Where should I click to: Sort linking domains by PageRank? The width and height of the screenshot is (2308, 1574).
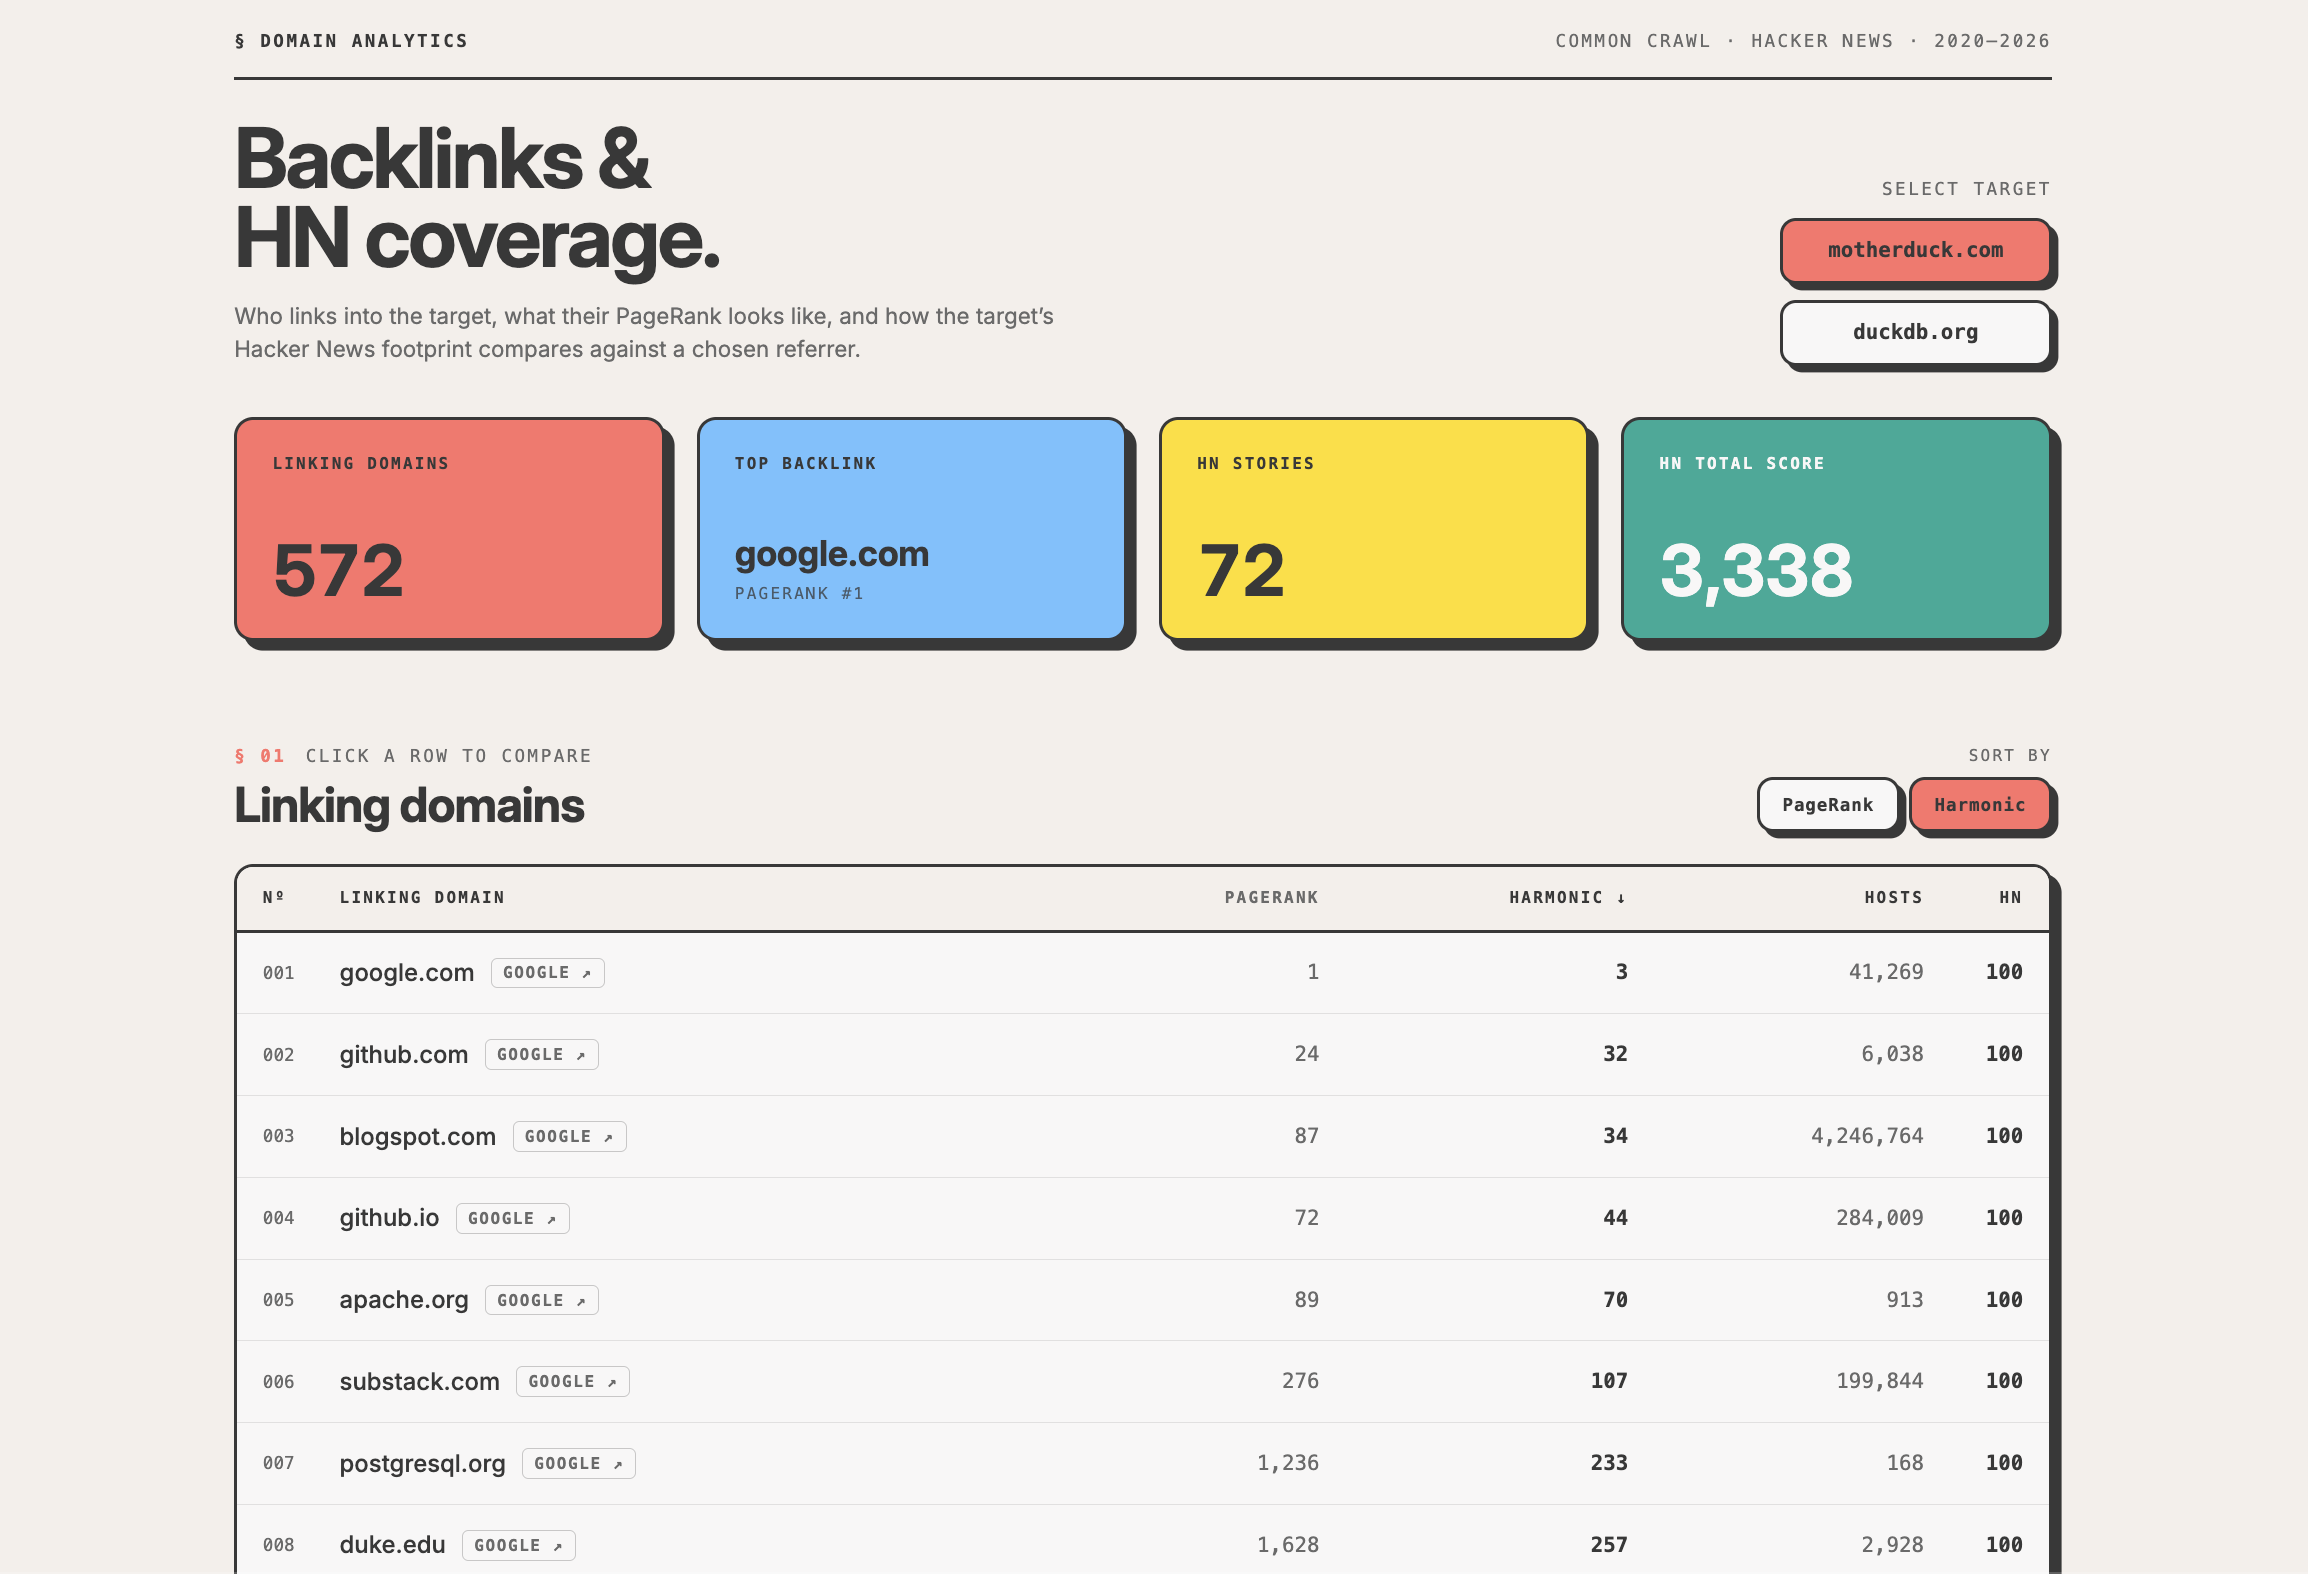[1827, 805]
